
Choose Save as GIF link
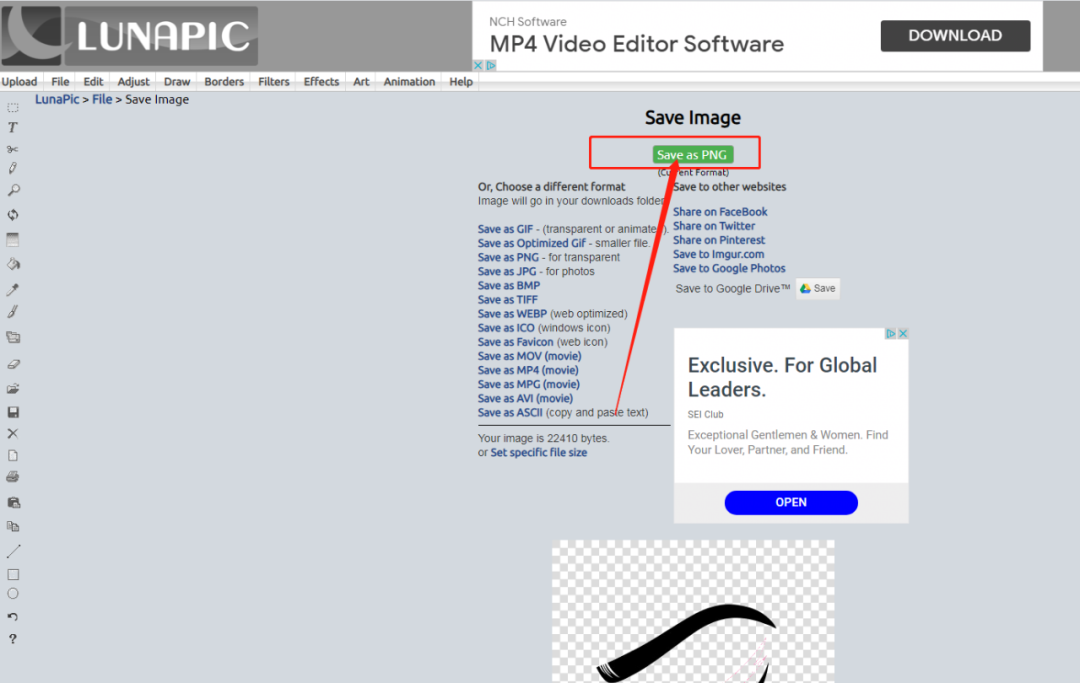(506, 229)
